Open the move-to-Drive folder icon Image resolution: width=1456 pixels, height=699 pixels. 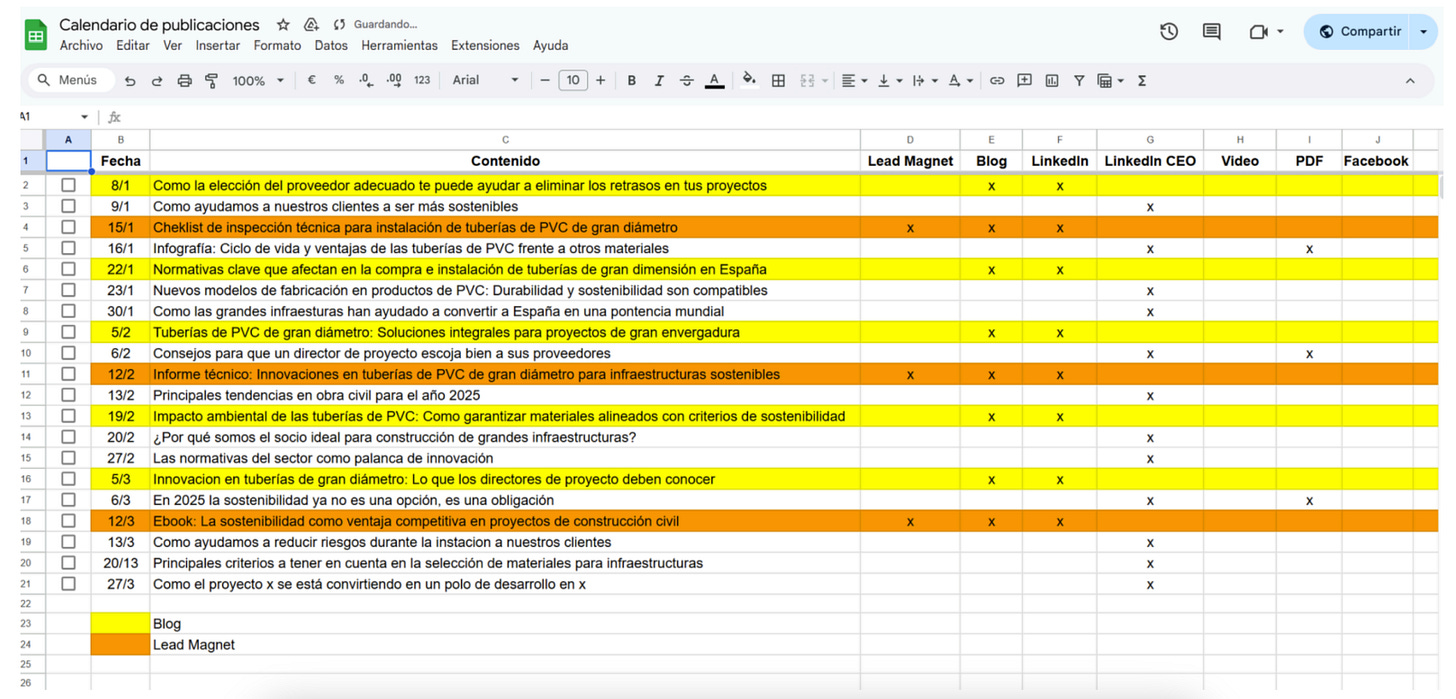[311, 25]
